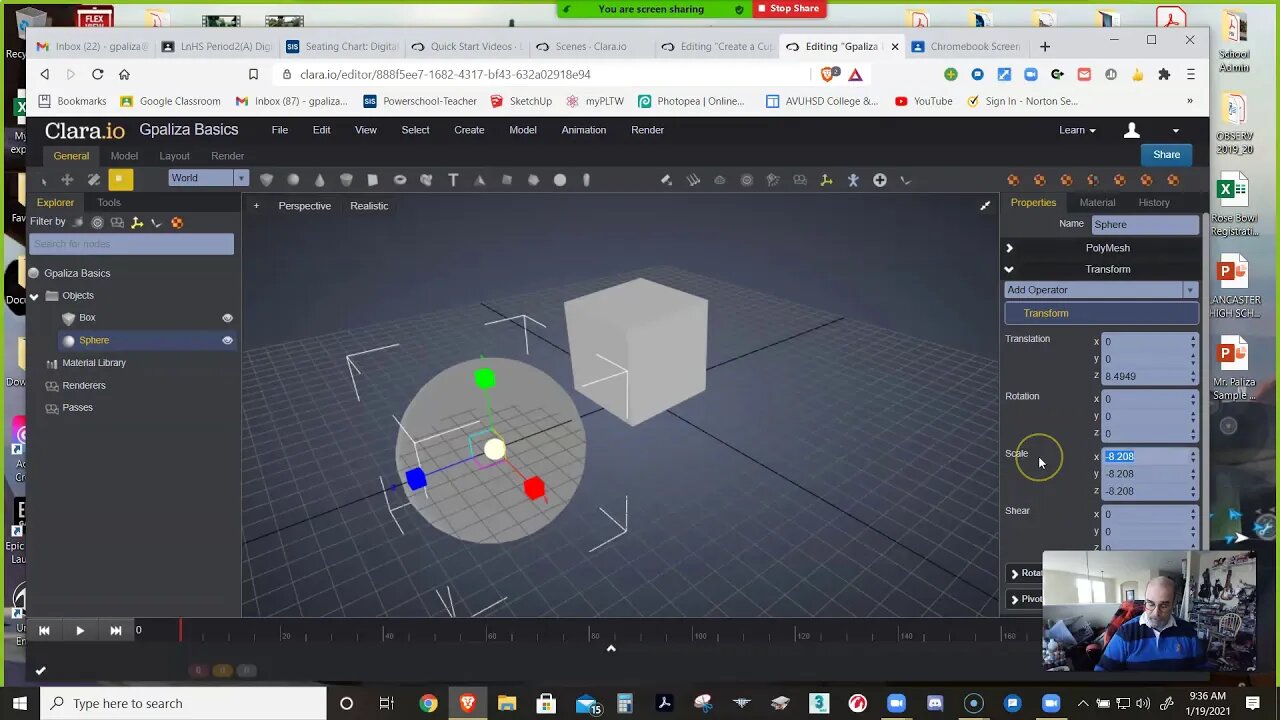Open Material Library in explorer tree
This screenshot has width=1280, height=720.
pyautogui.click(x=94, y=363)
